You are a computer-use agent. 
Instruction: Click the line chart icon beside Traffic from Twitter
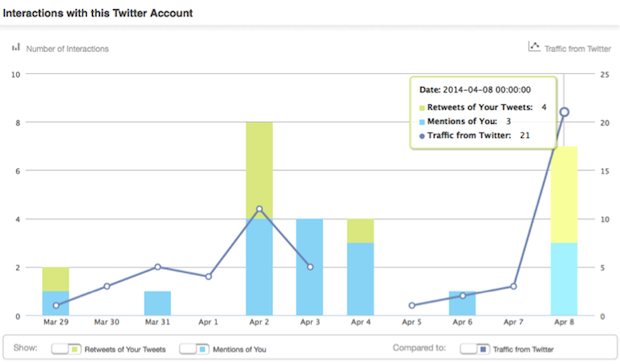point(534,47)
